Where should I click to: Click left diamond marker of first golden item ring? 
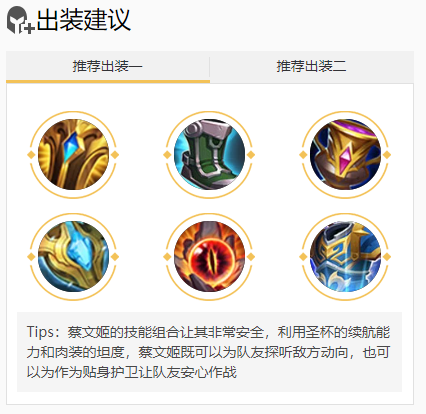click(x=31, y=155)
